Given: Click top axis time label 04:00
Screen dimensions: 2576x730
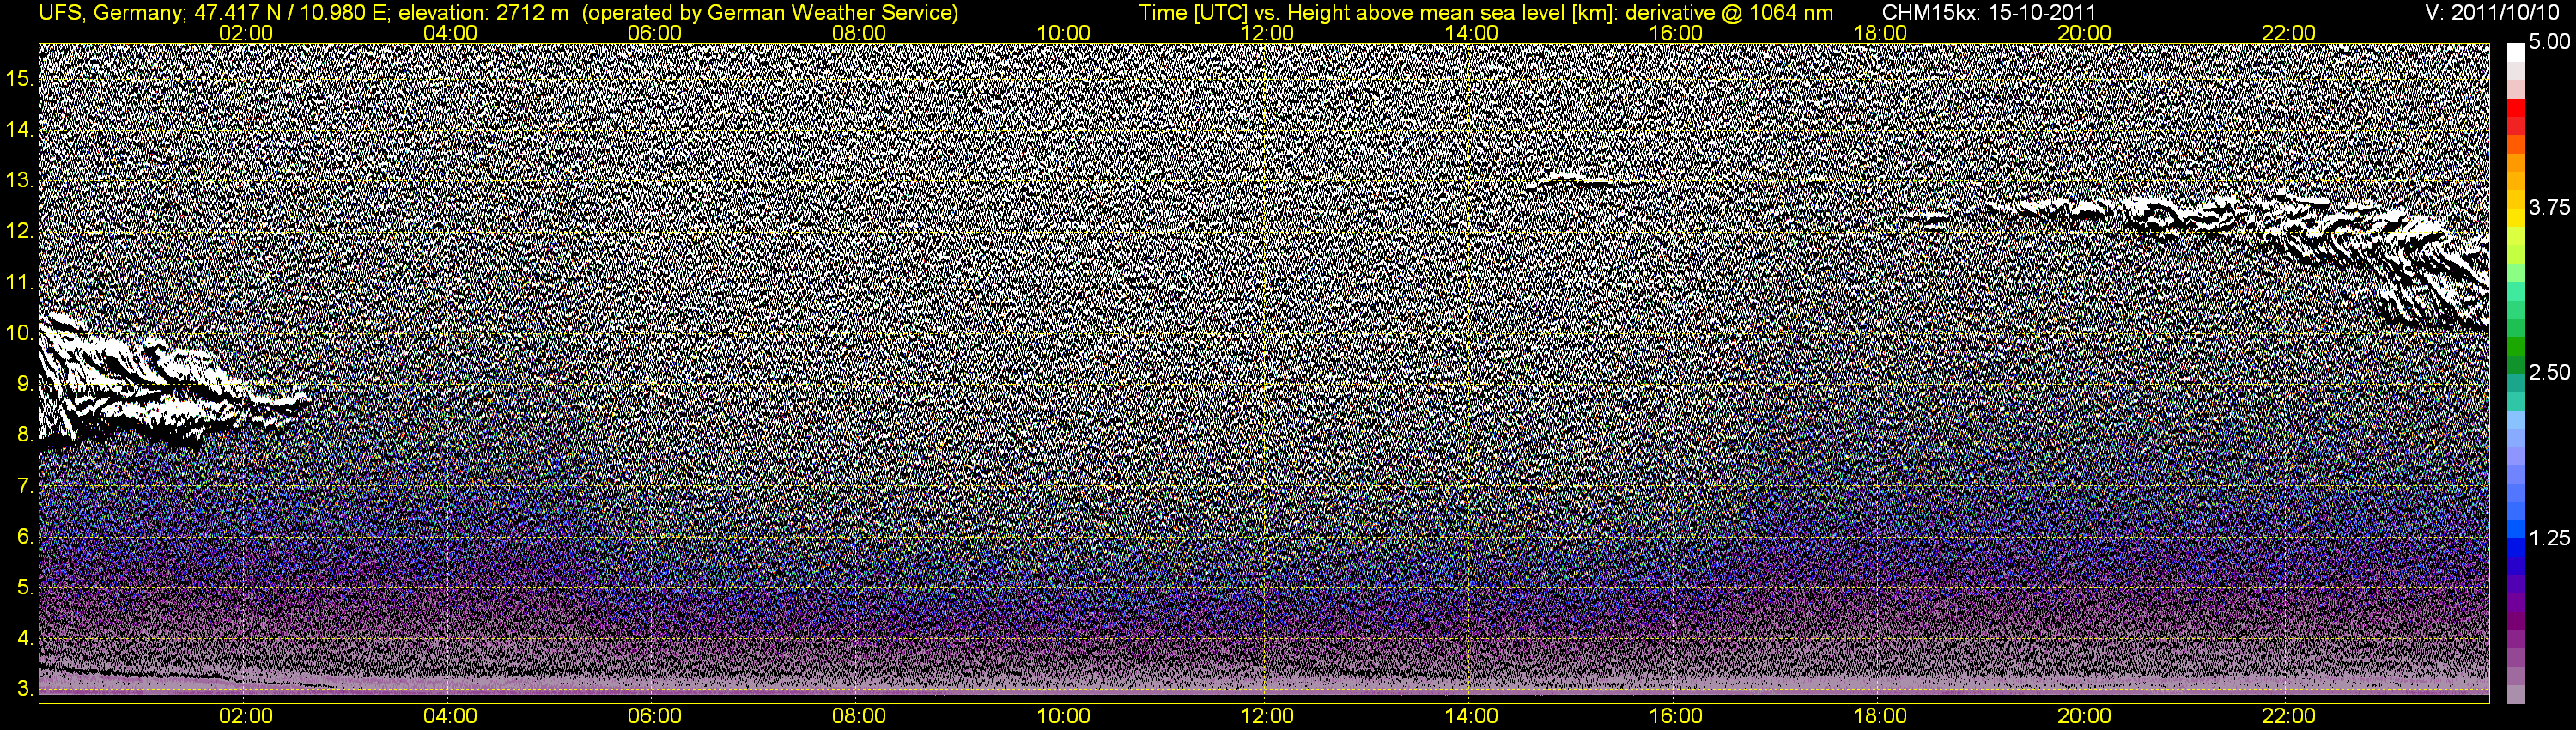Looking at the screenshot, I should (x=450, y=33).
